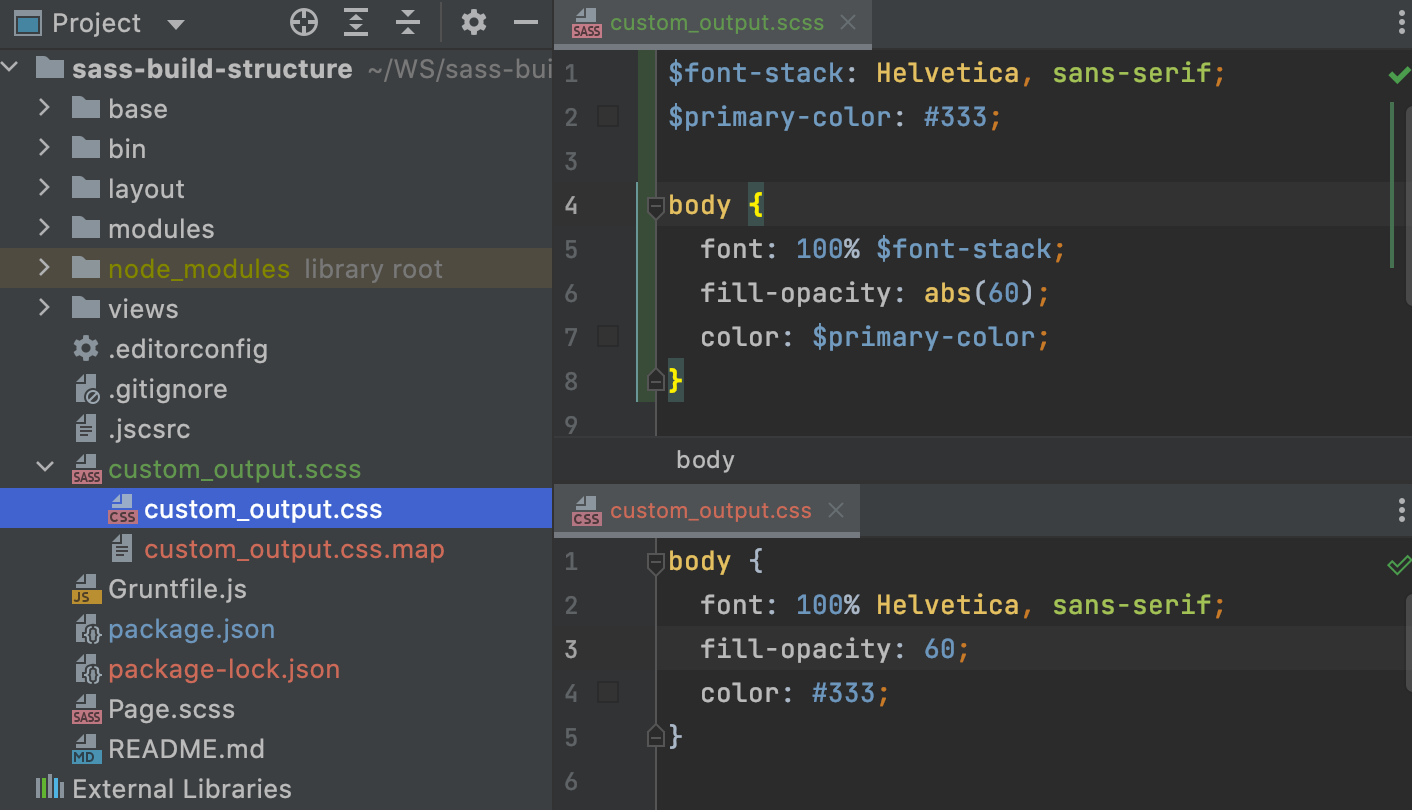This screenshot has height=810, width=1412.
Task: Hide the Project tool window
Action: 525,22
